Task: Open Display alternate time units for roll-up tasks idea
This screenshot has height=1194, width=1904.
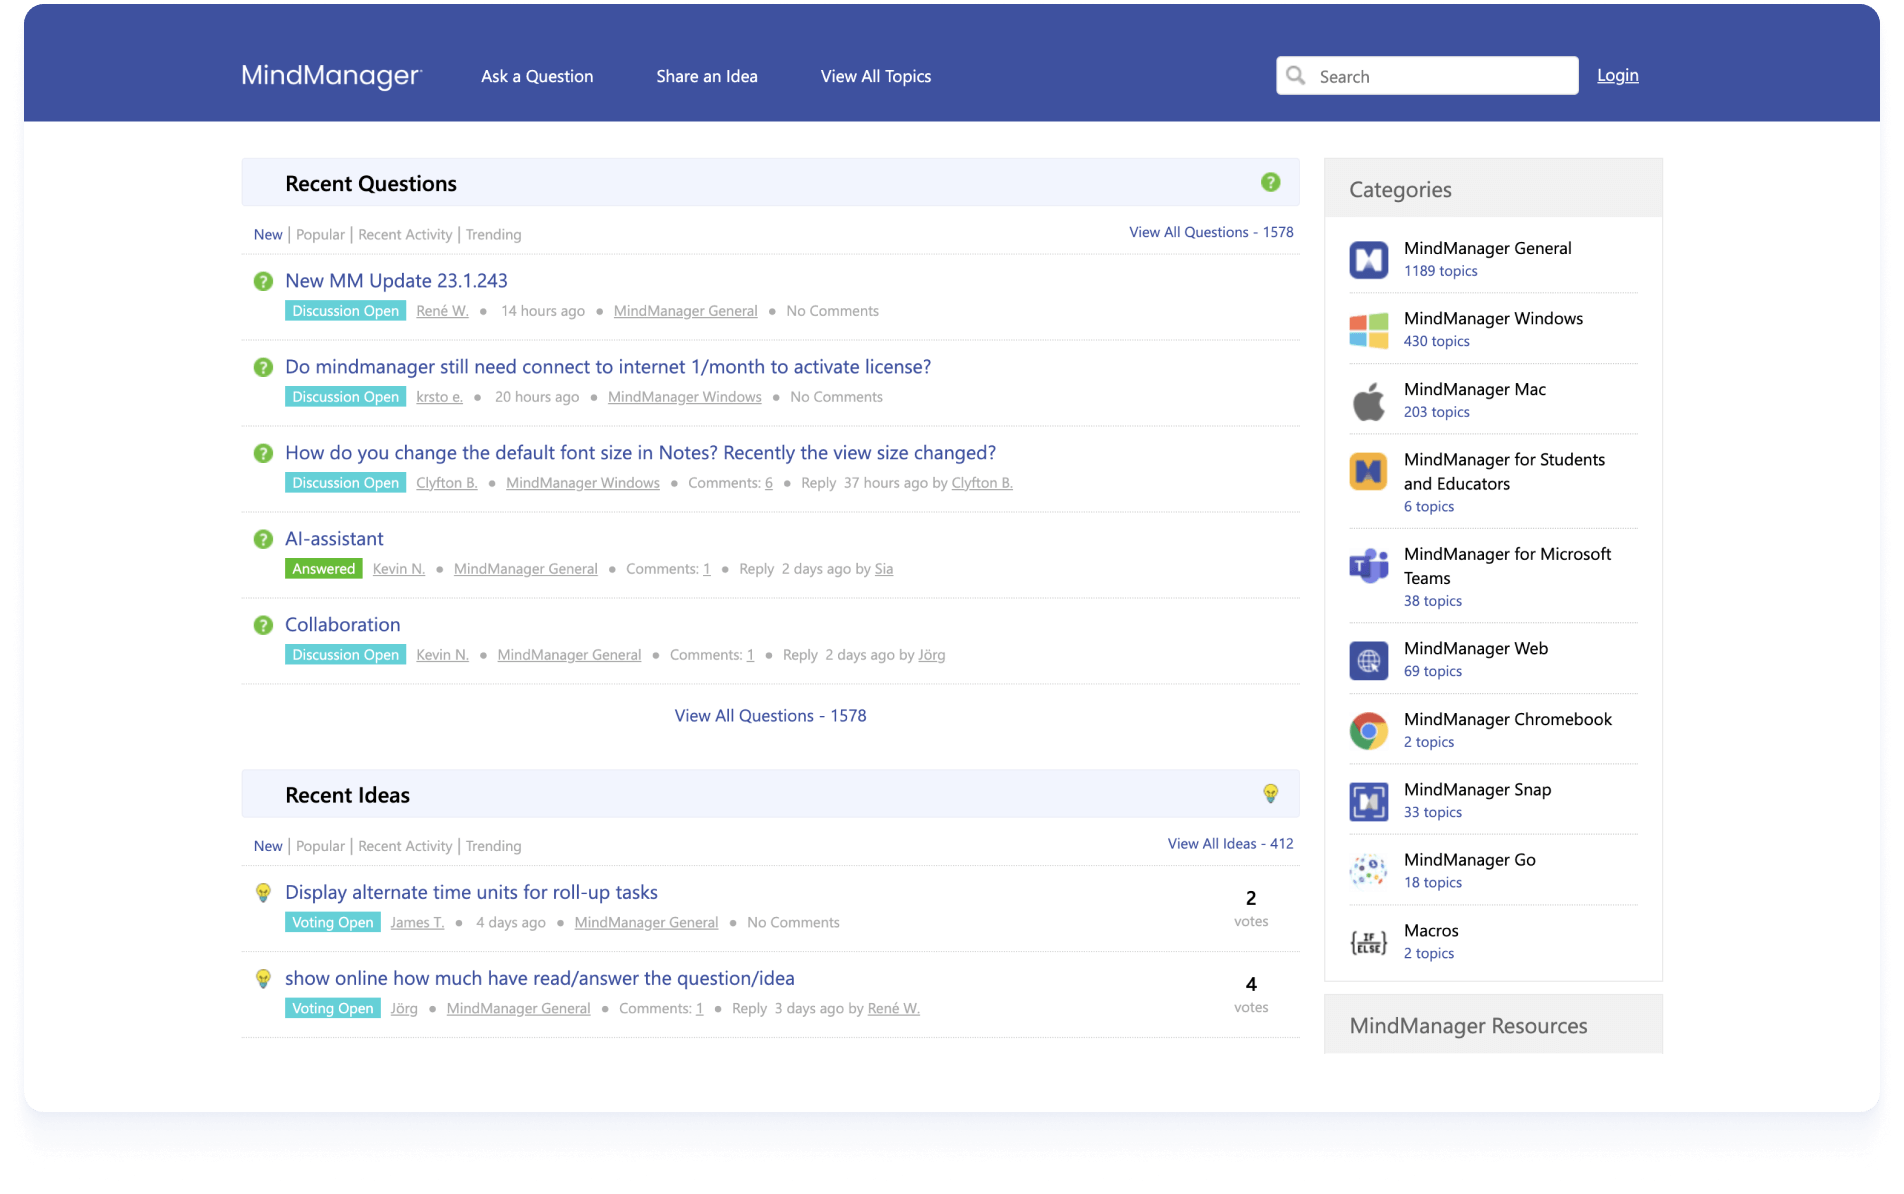Action: 471,892
